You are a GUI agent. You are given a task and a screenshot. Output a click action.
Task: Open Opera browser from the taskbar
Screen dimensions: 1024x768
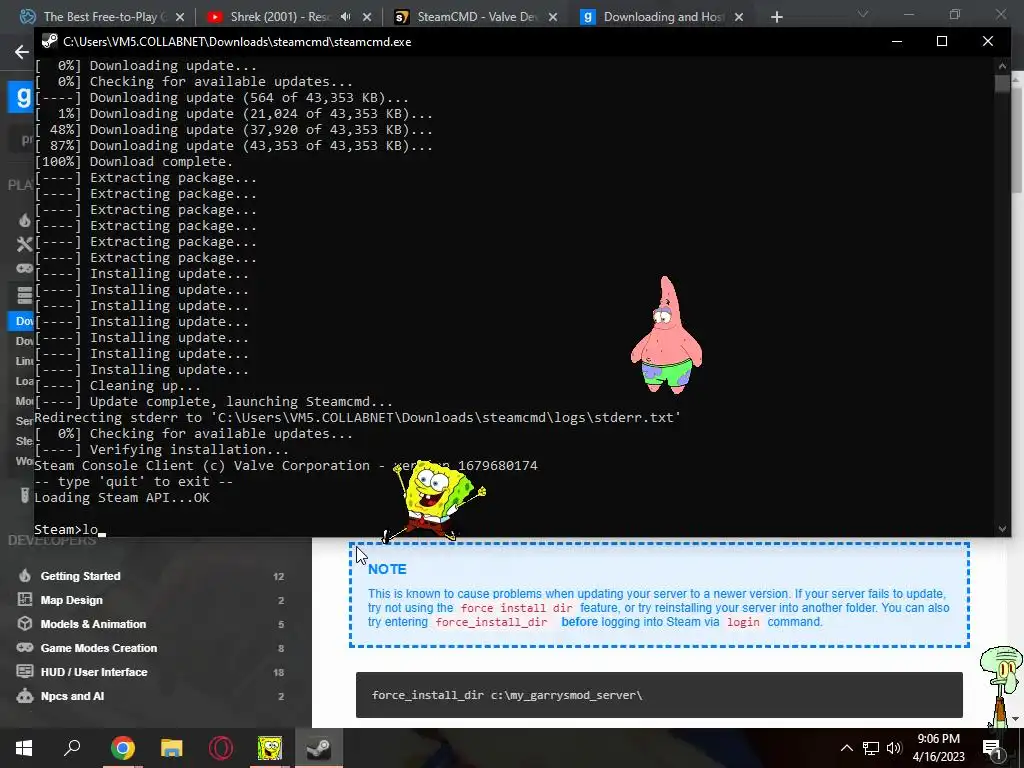point(221,748)
